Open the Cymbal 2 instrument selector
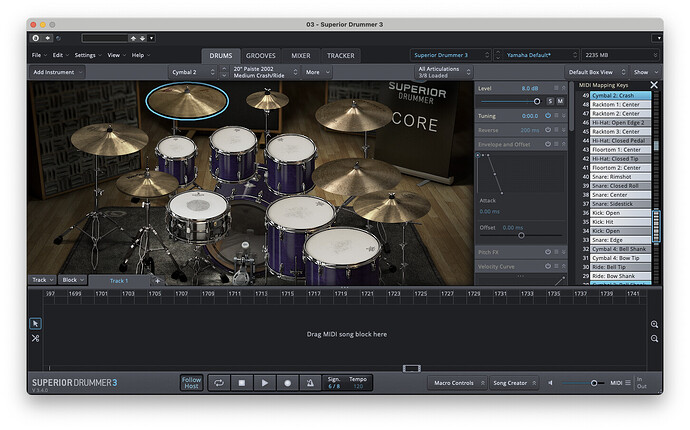 (x=193, y=72)
